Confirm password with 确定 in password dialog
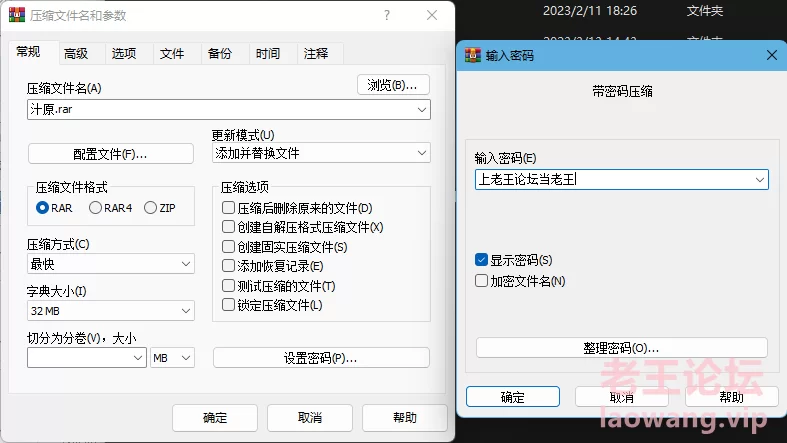 click(x=512, y=397)
